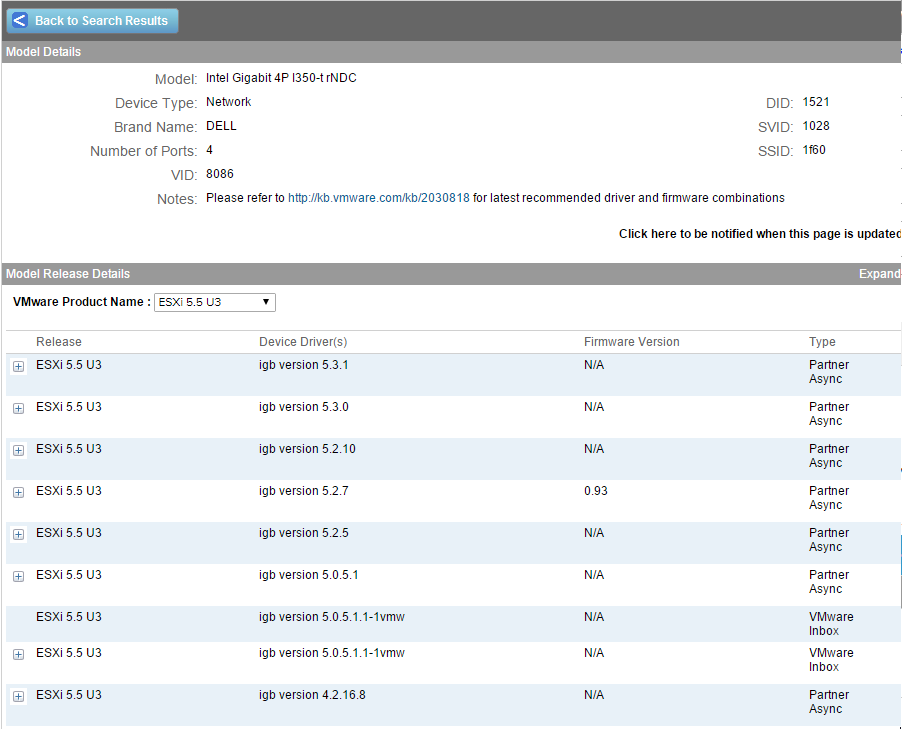Expand the row for igb version 4.2.16.8
Image resolution: width=902 pixels, height=729 pixels.
tap(17, 696)
